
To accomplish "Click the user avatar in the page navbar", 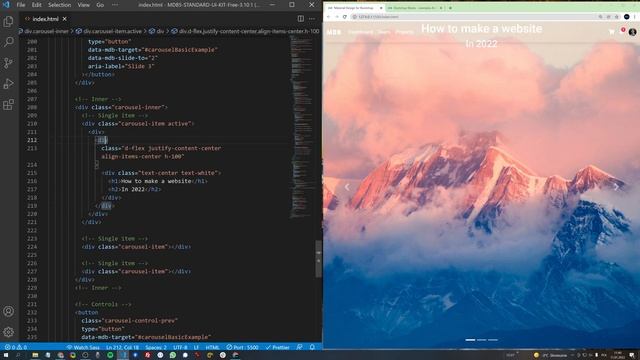I will pyautogui.click(x=633, y=32).
